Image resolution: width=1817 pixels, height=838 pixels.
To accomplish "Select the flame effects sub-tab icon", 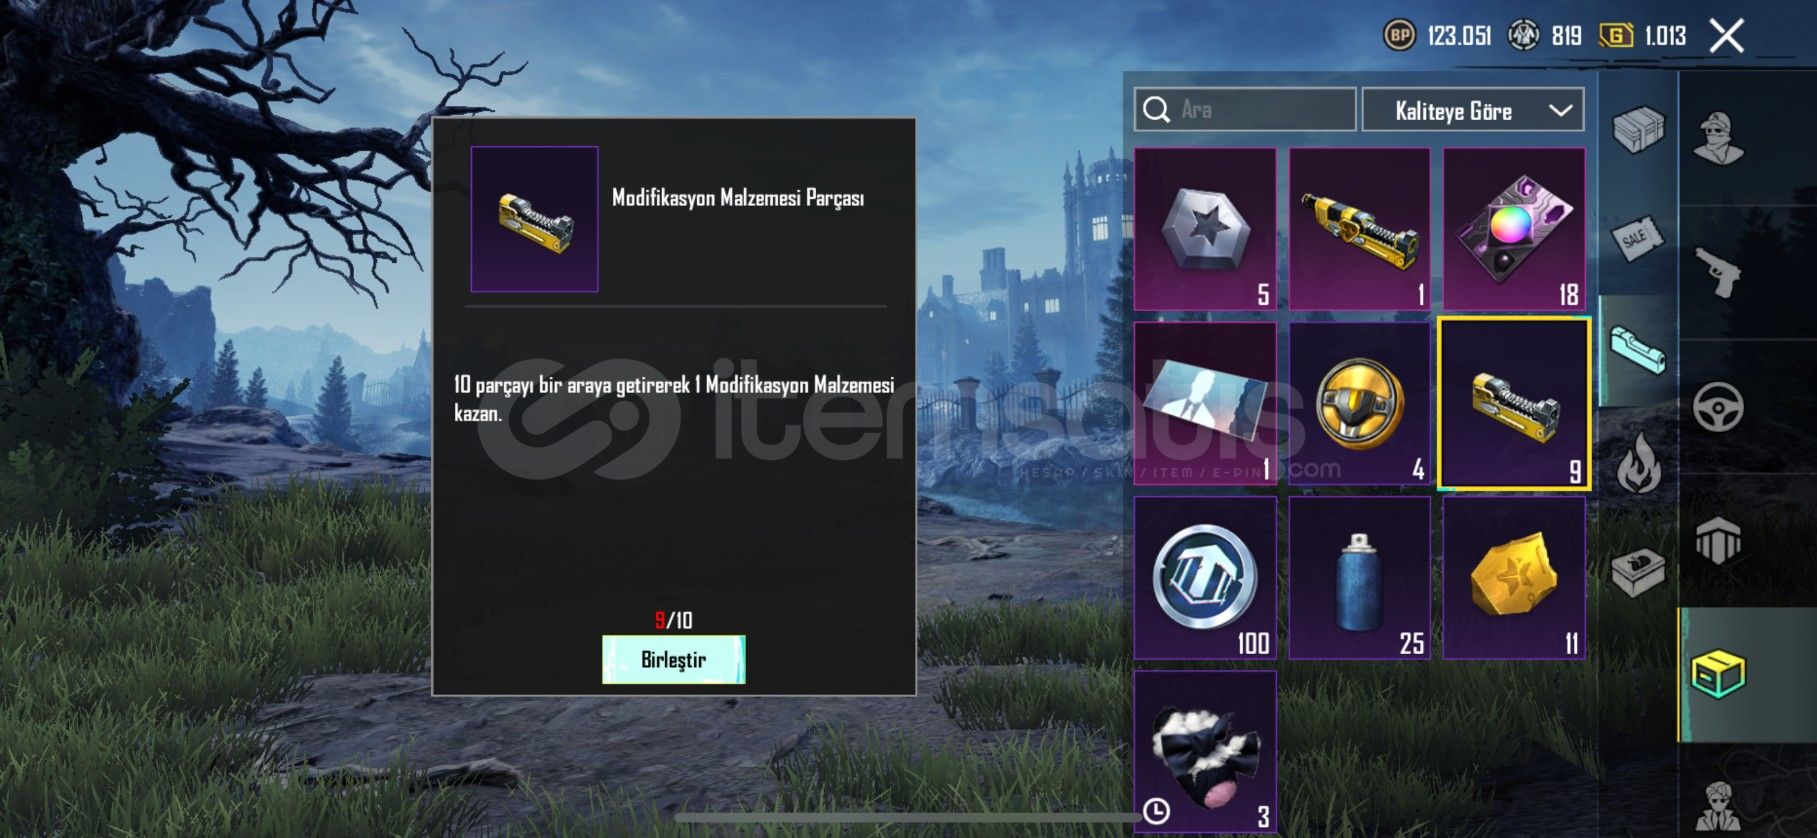I will (1638, 462).
